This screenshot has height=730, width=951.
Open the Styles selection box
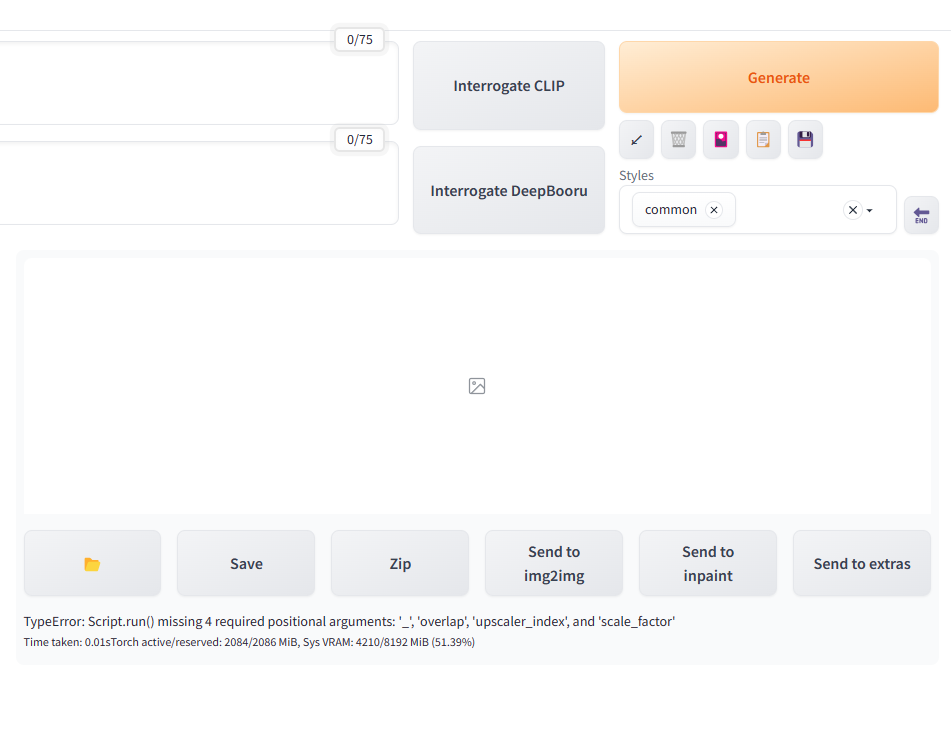coord(790,209)
